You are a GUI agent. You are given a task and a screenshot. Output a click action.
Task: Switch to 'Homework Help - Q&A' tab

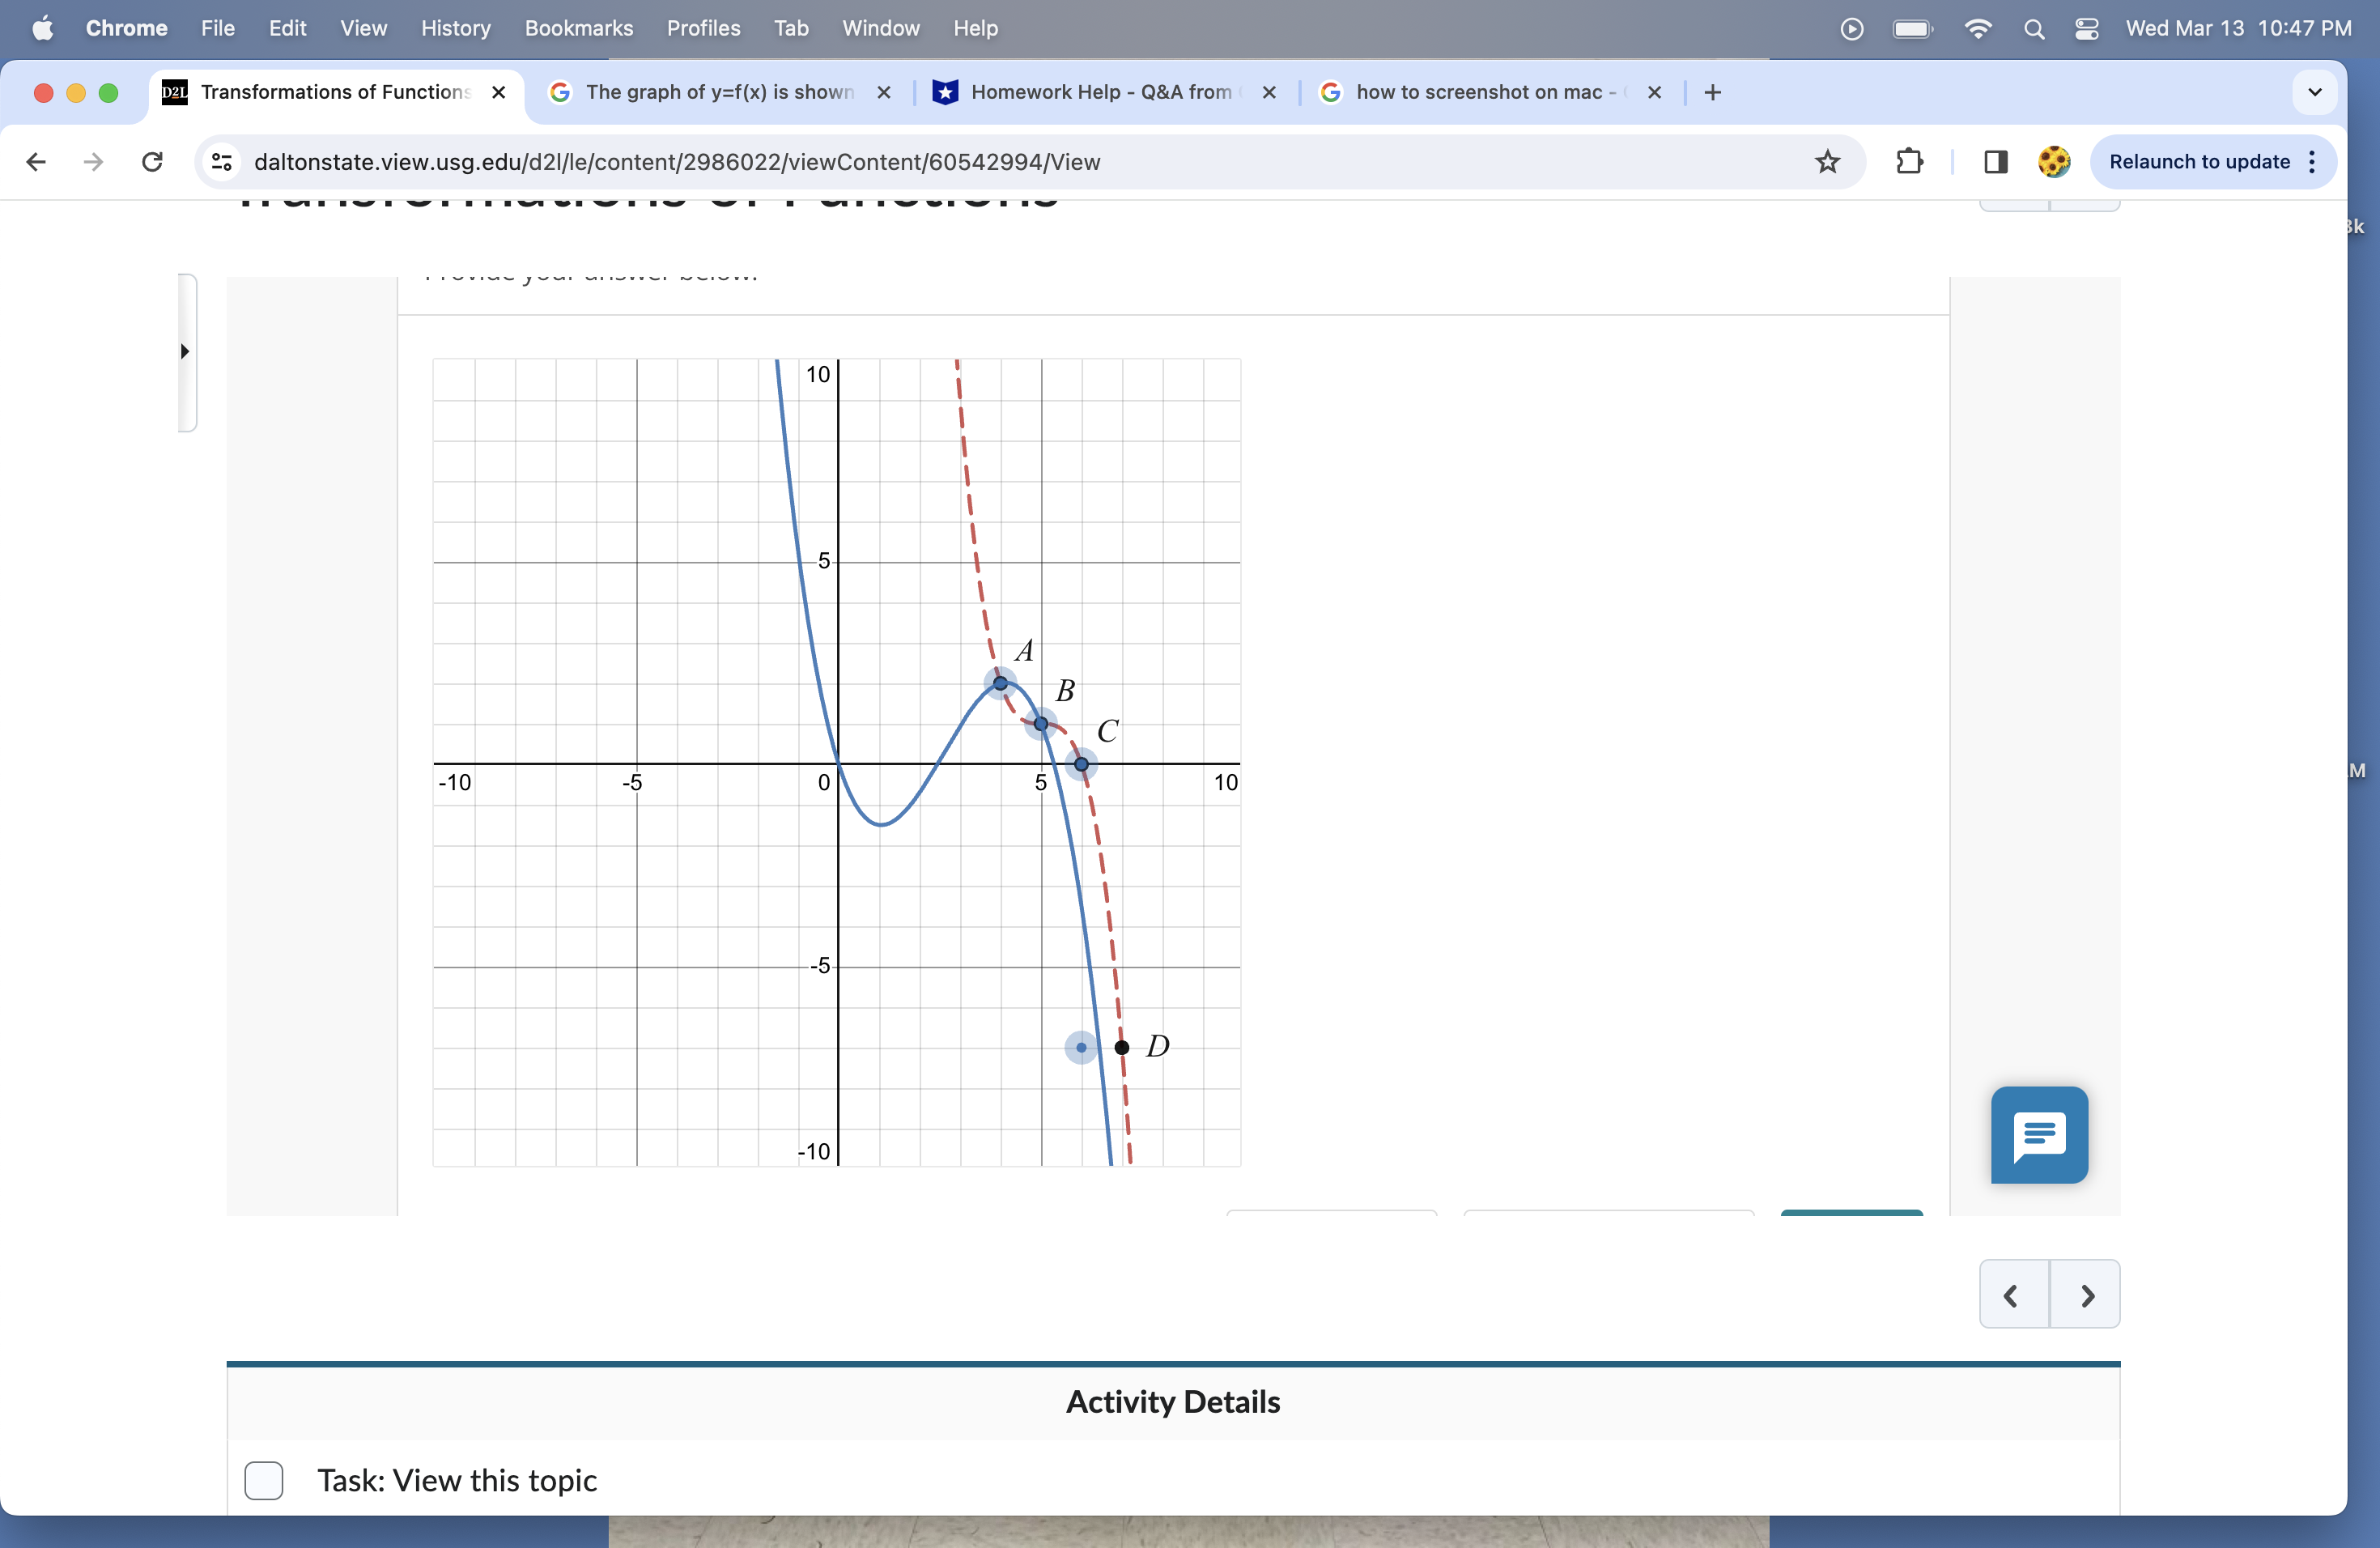(1100, 92)
